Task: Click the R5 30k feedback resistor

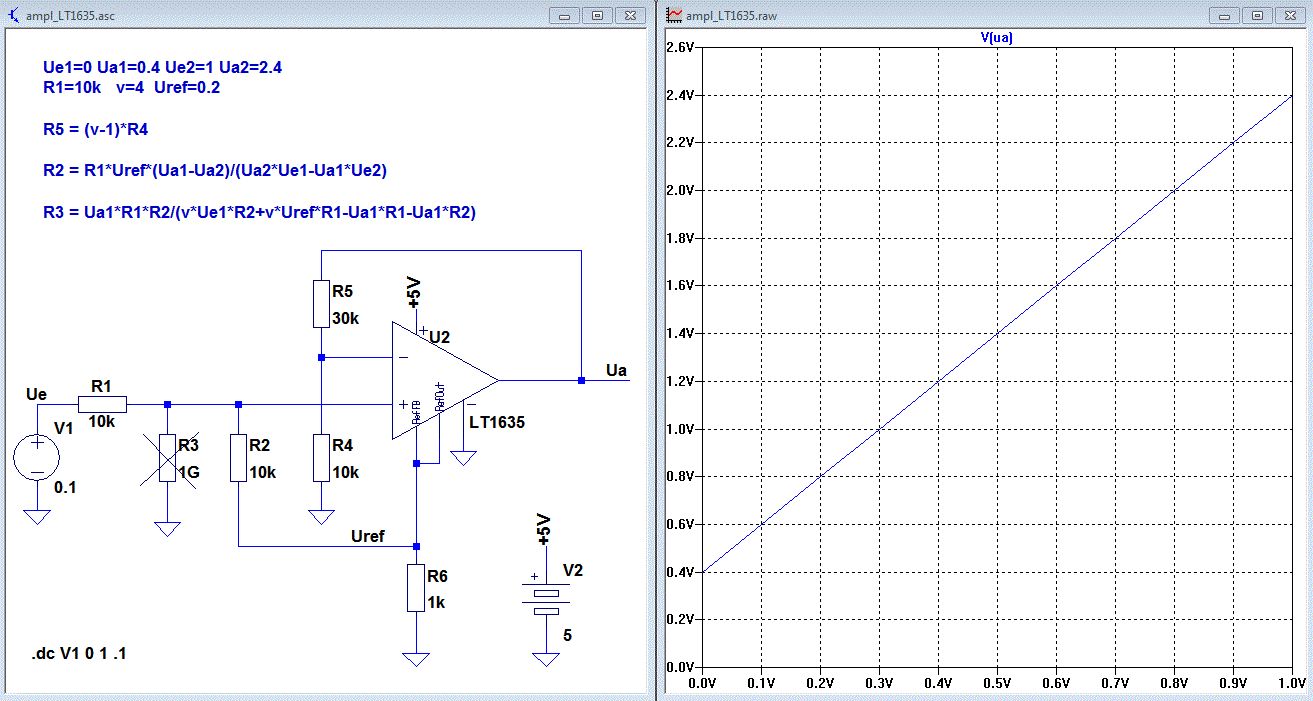Action: [320, 304]
